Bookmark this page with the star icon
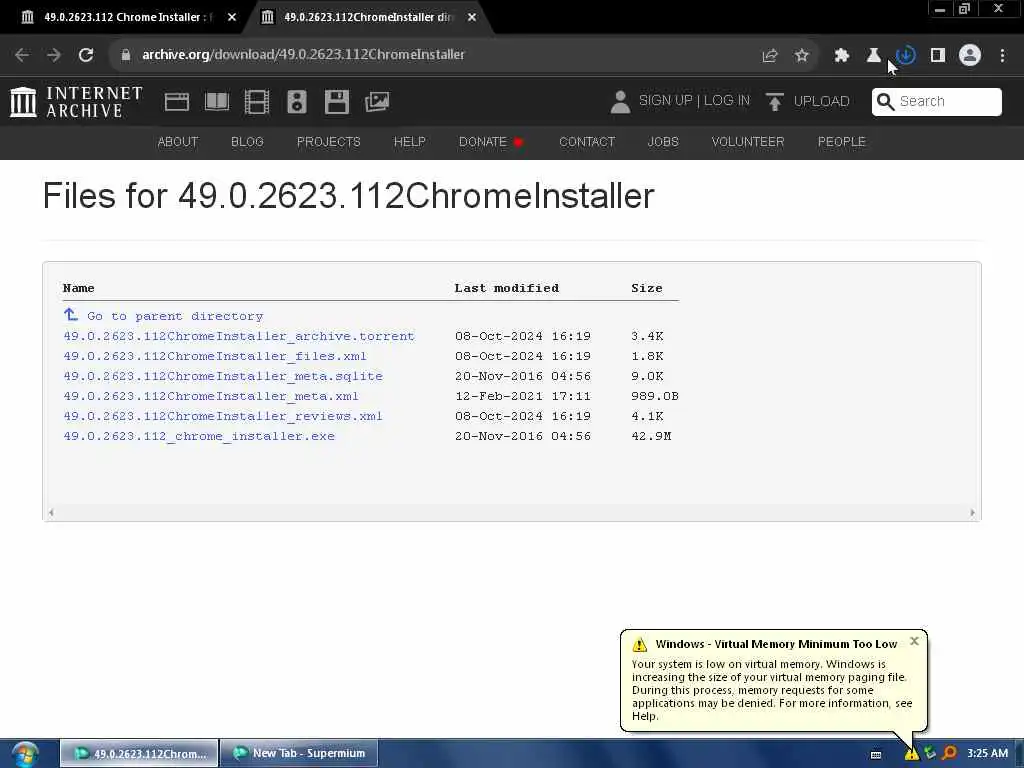The width and height of the screenshot is (1024, 768). pyautogui.click(x=801, y=56)
